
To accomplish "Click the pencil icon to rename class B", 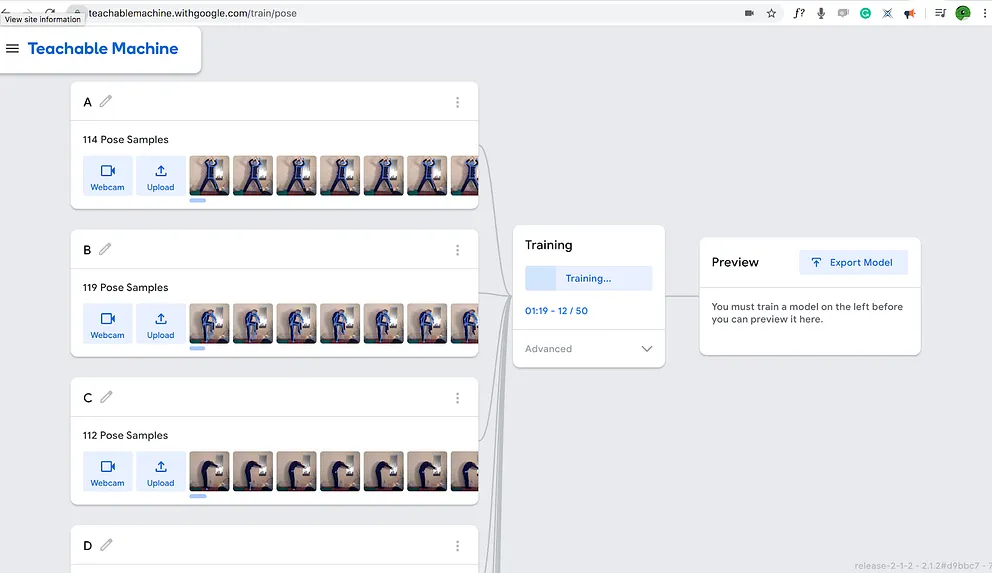I will 106,249.
